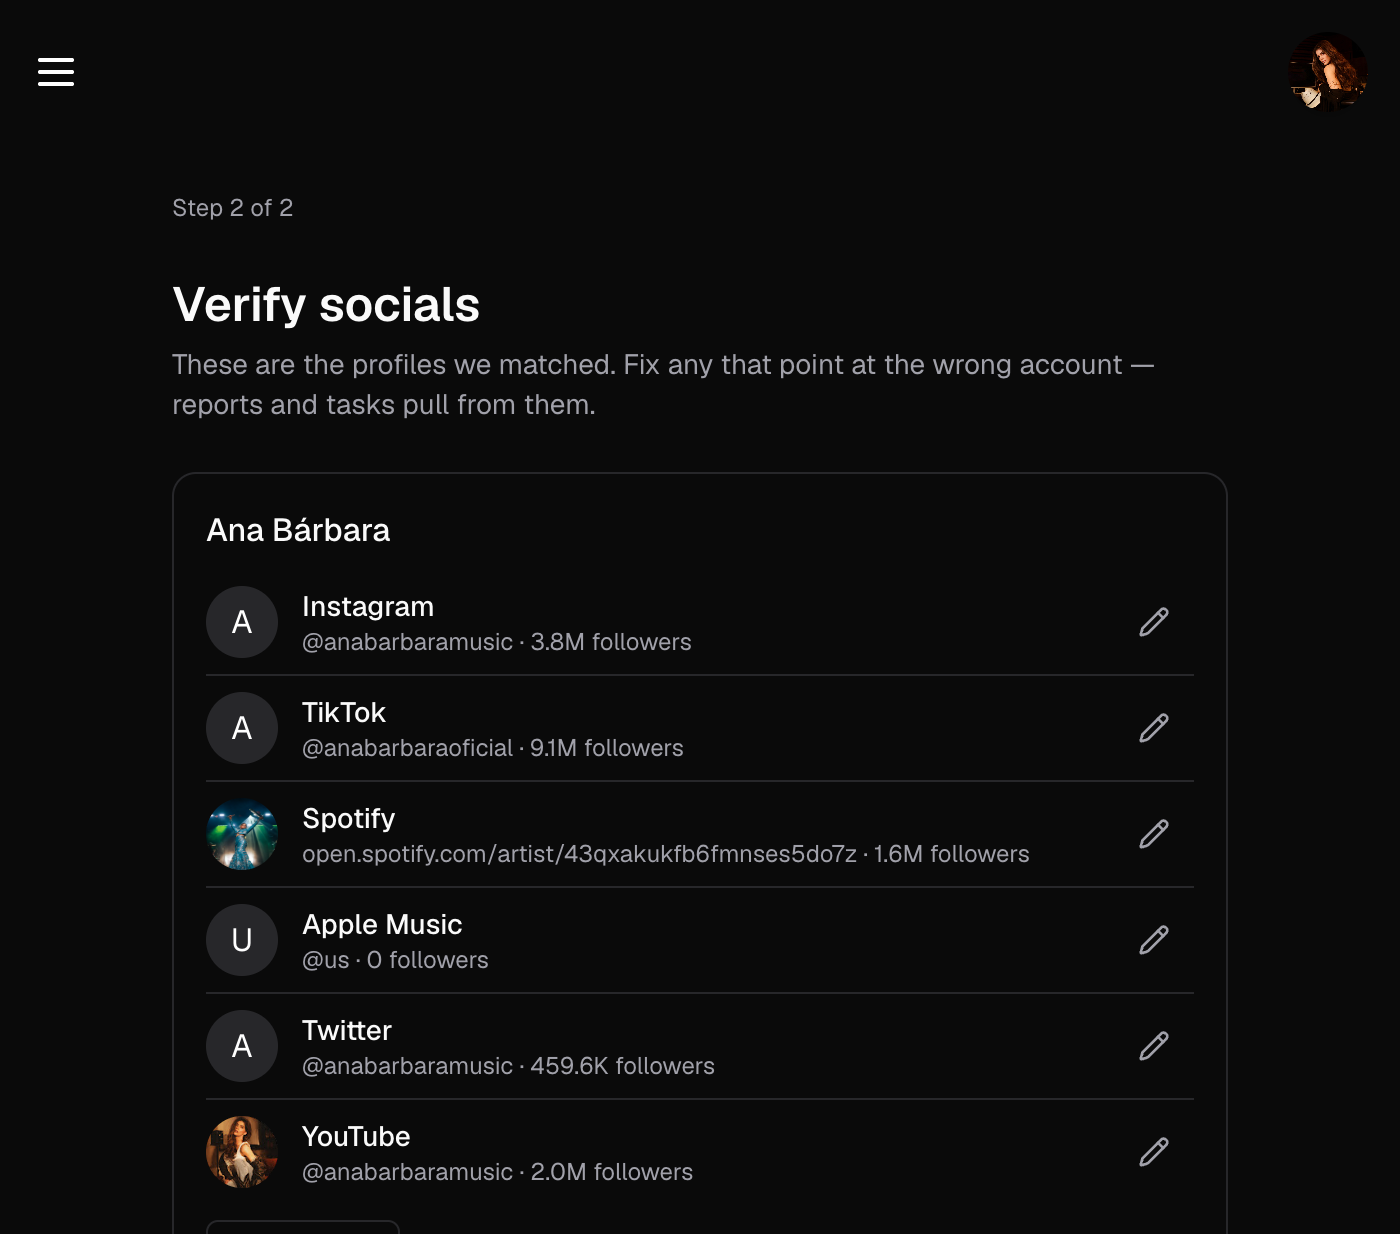The width and height of the screenshot is (1400, 1234).
Task: Click the handle with 2.0M followers
Action: tap(497, 1172)
